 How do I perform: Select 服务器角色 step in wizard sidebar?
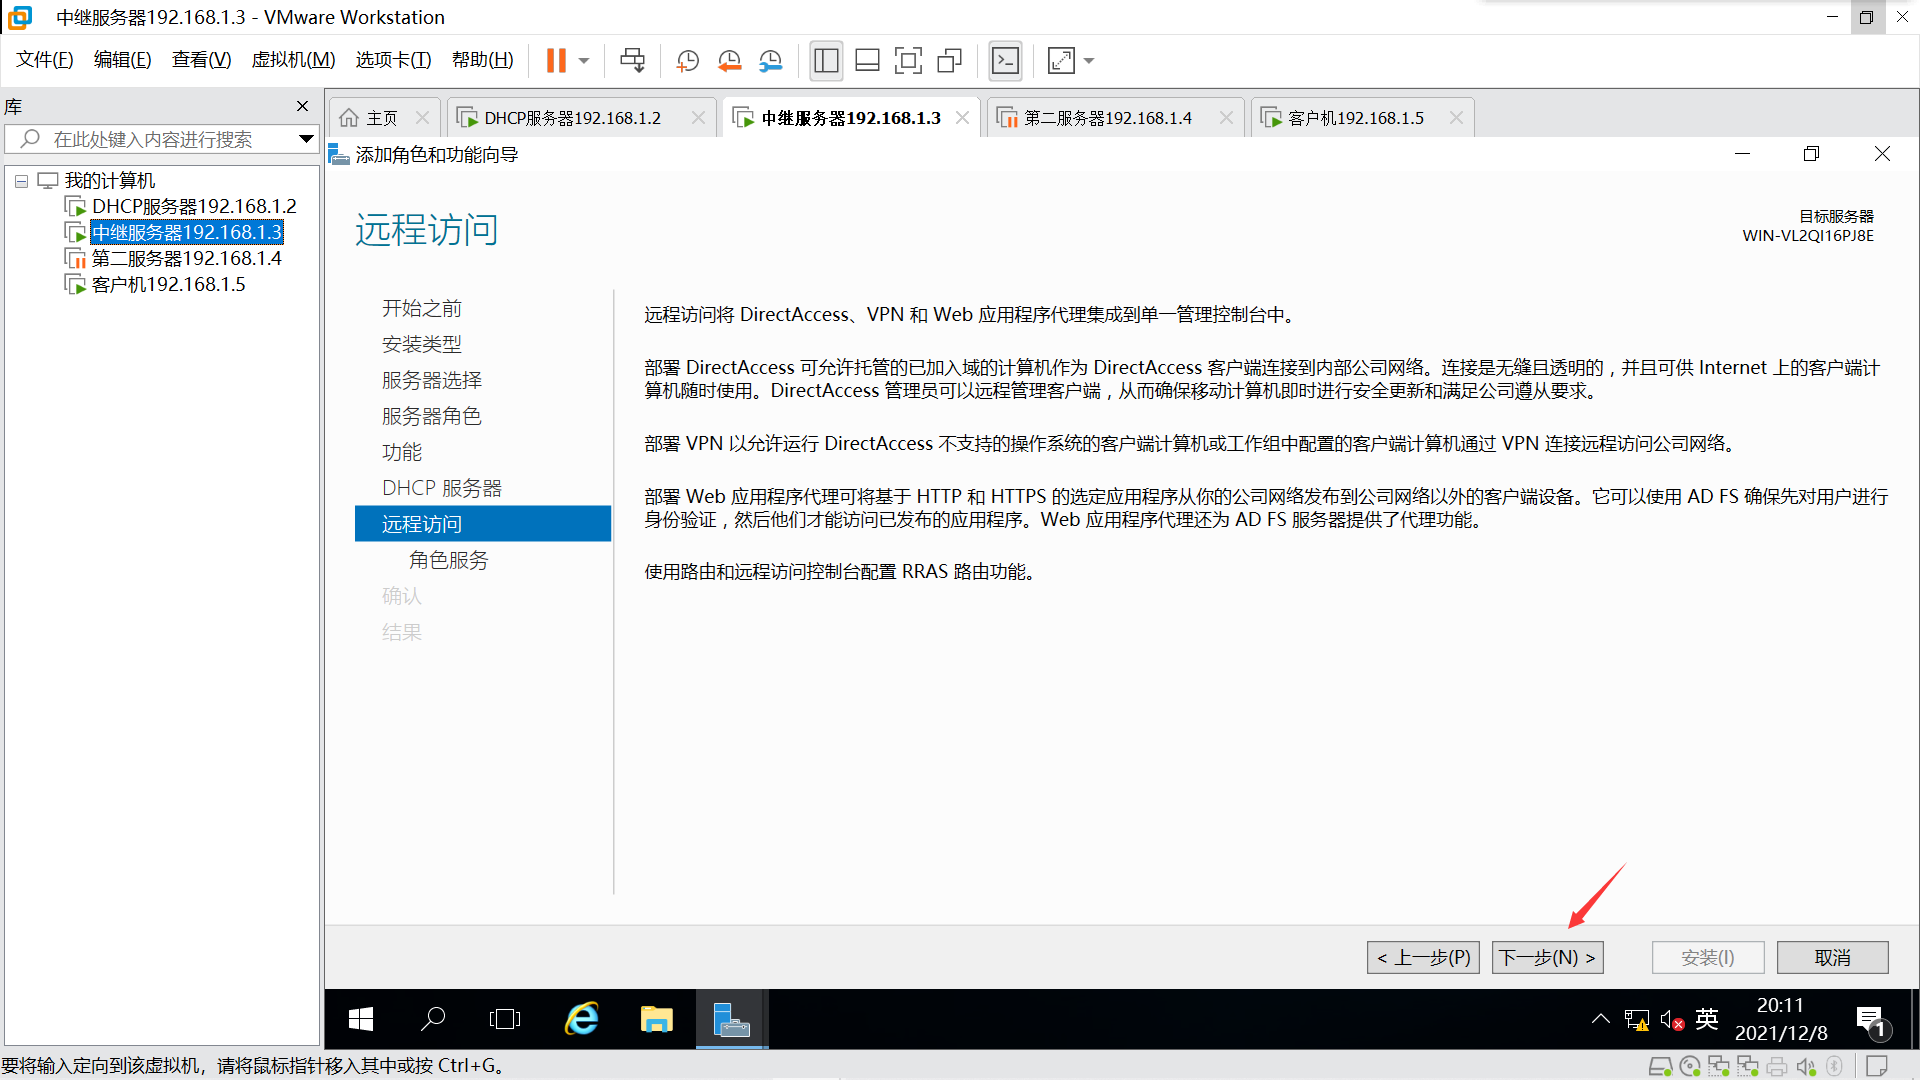(431, 416)
